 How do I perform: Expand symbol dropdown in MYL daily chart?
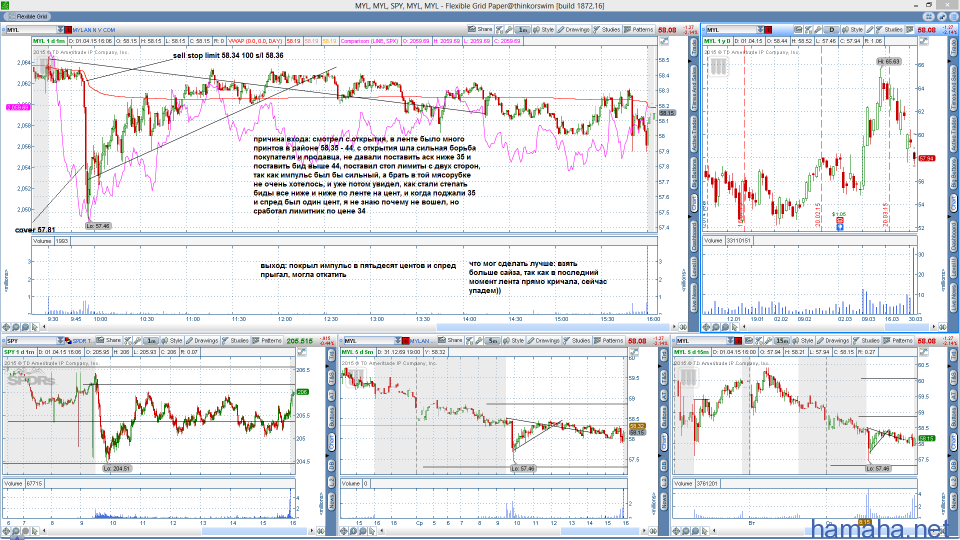click(760, 29)
